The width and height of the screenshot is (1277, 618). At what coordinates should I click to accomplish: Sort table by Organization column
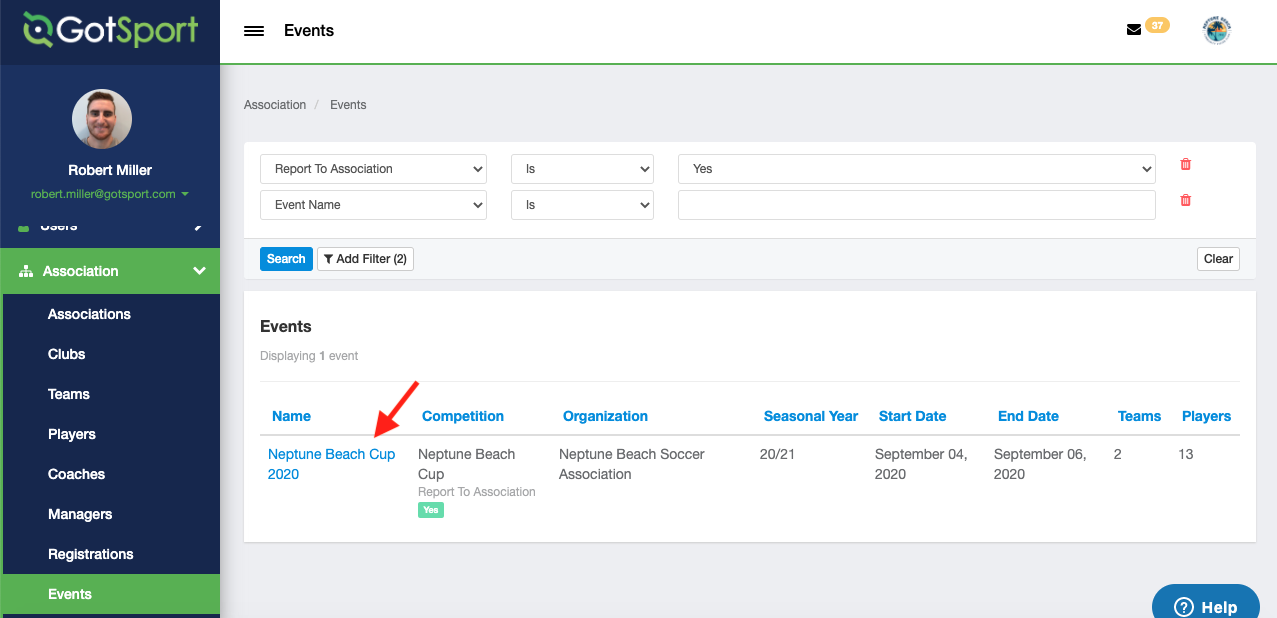coord(605,416)
